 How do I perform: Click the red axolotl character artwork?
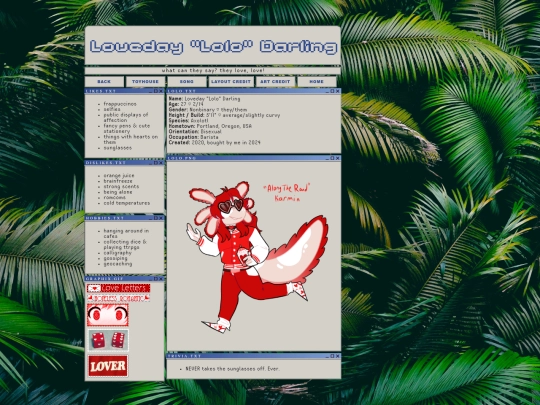coord(257,257)
